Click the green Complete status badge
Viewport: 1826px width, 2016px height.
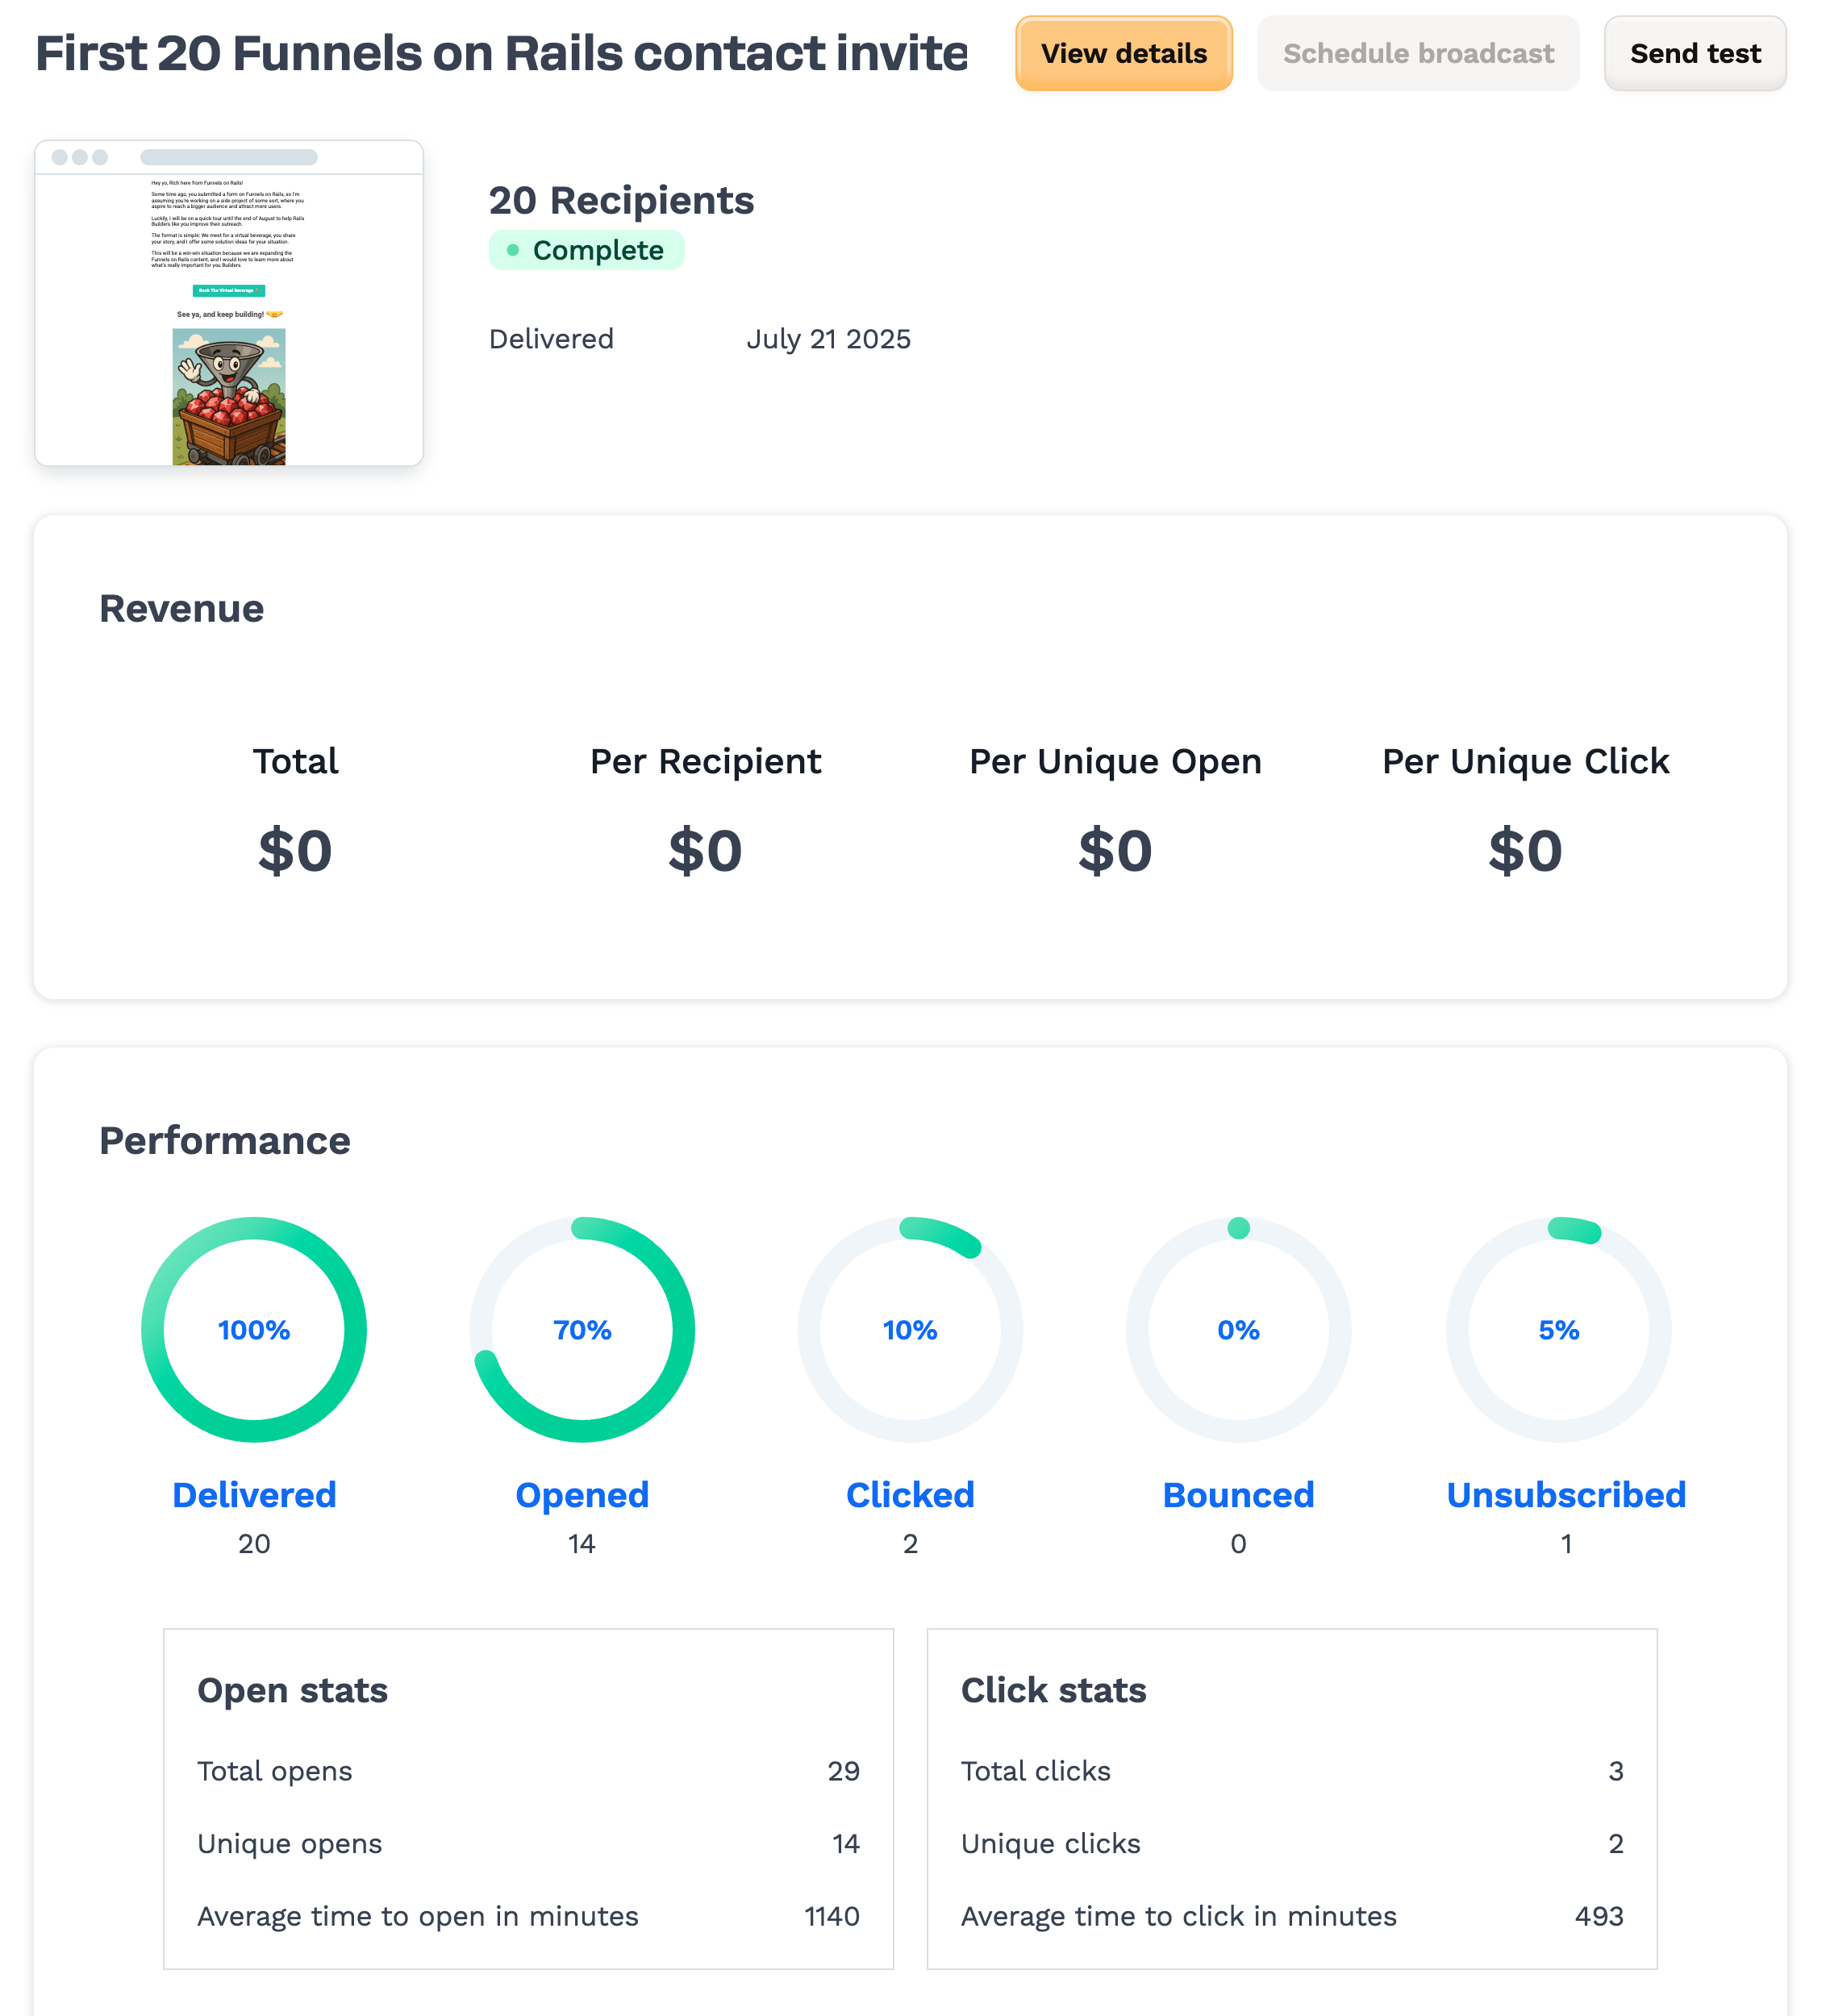[586, 250]
